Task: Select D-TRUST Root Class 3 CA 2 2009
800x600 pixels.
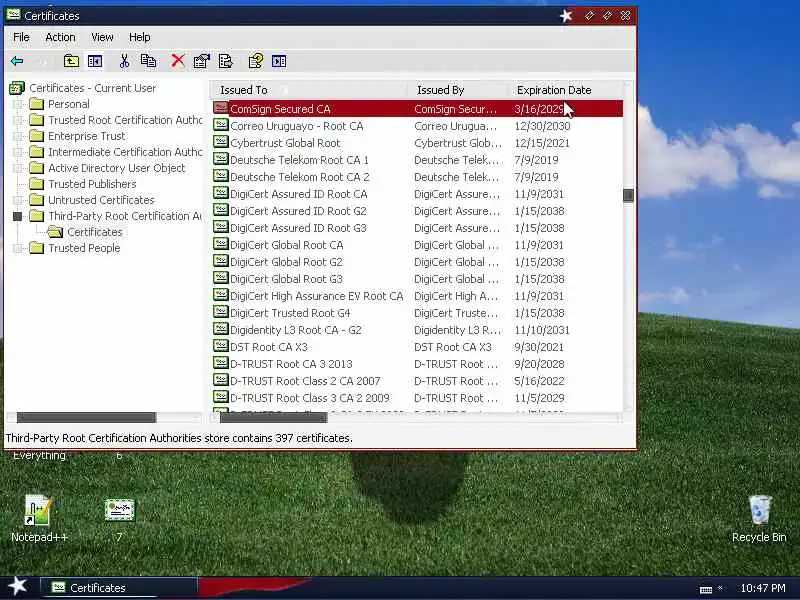Action: coord(417,398)
